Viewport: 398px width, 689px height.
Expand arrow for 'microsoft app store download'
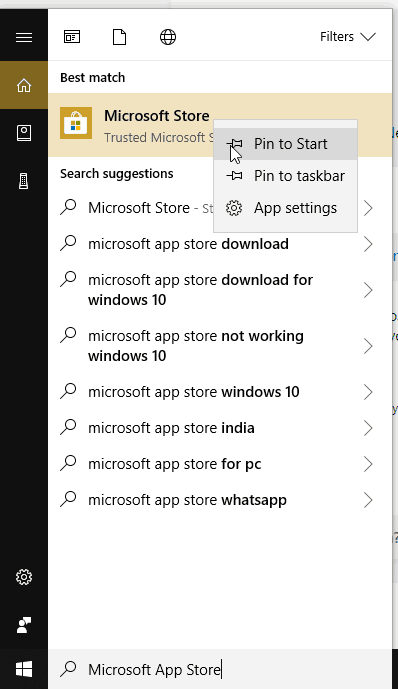tap(368, 244)
